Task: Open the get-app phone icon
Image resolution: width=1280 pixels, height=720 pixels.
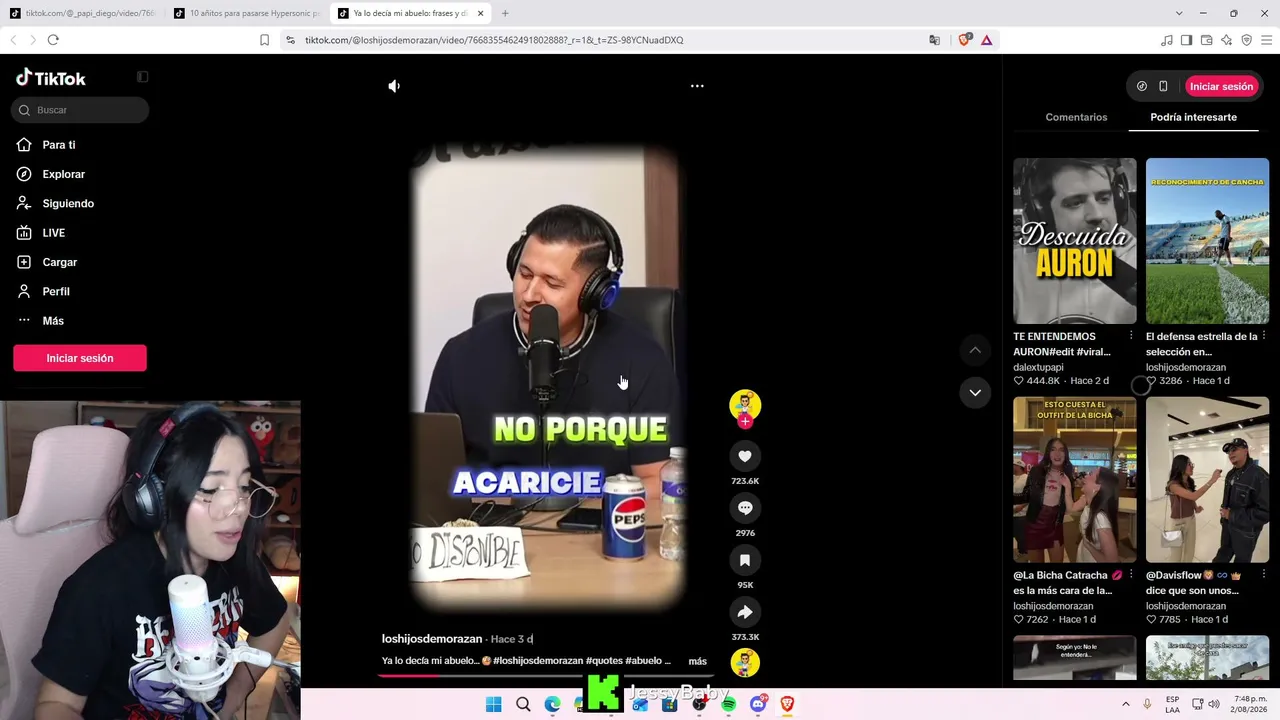Action: 1163,86
